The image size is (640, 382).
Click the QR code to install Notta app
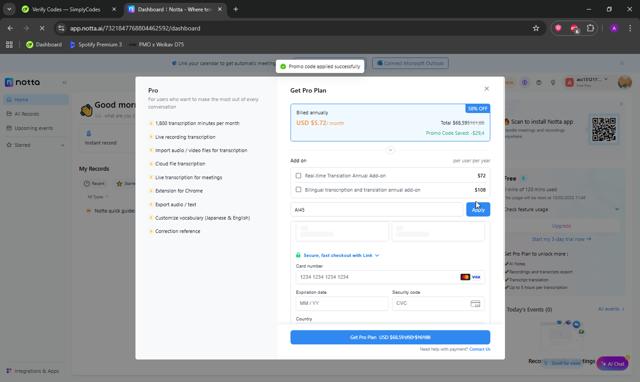point(604,129)
